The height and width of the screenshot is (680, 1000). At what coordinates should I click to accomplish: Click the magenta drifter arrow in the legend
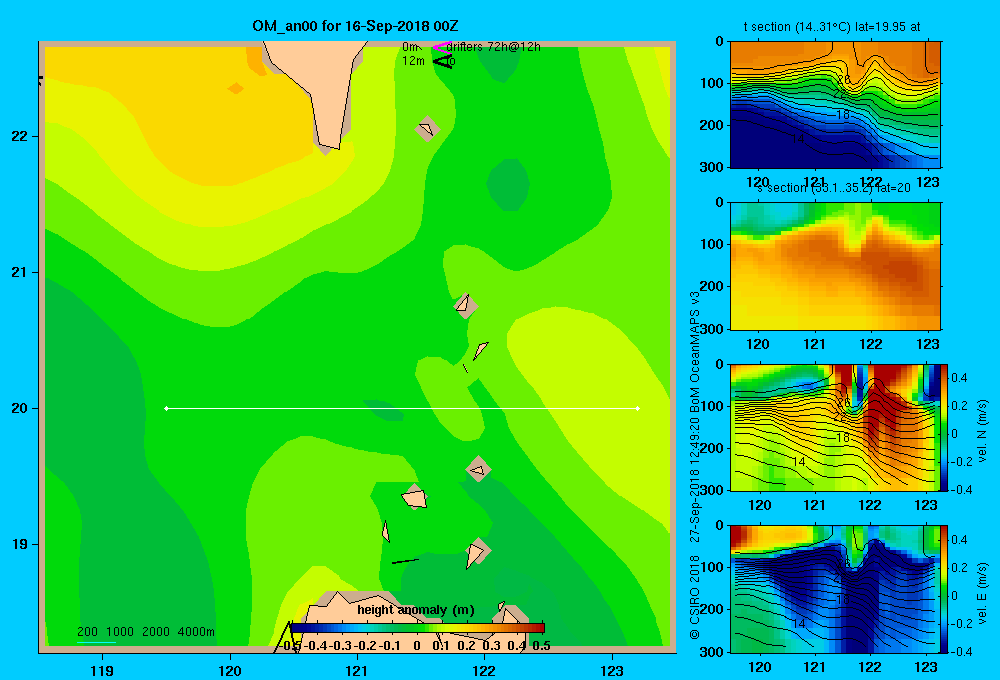[441, 47]
